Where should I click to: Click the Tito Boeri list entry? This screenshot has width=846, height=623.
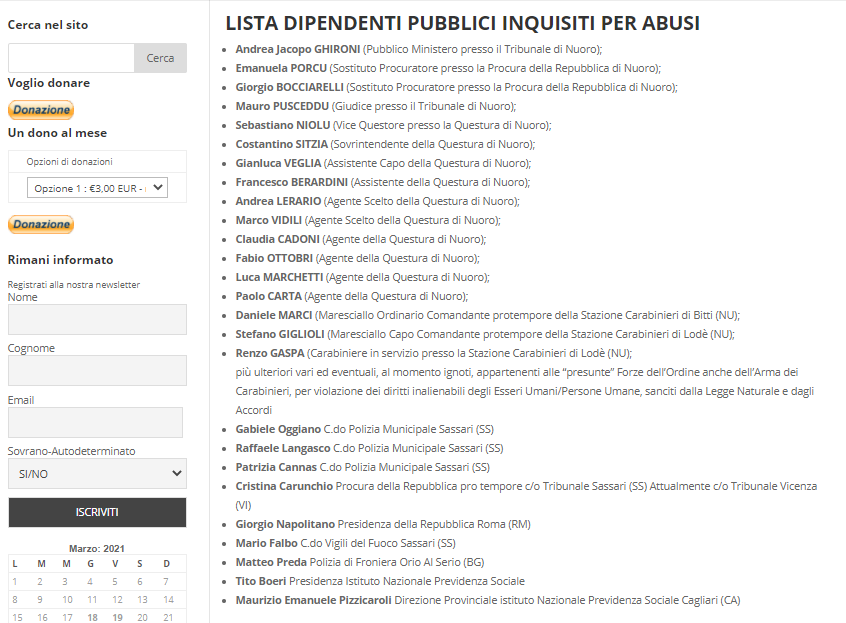(x=261, y=581)
